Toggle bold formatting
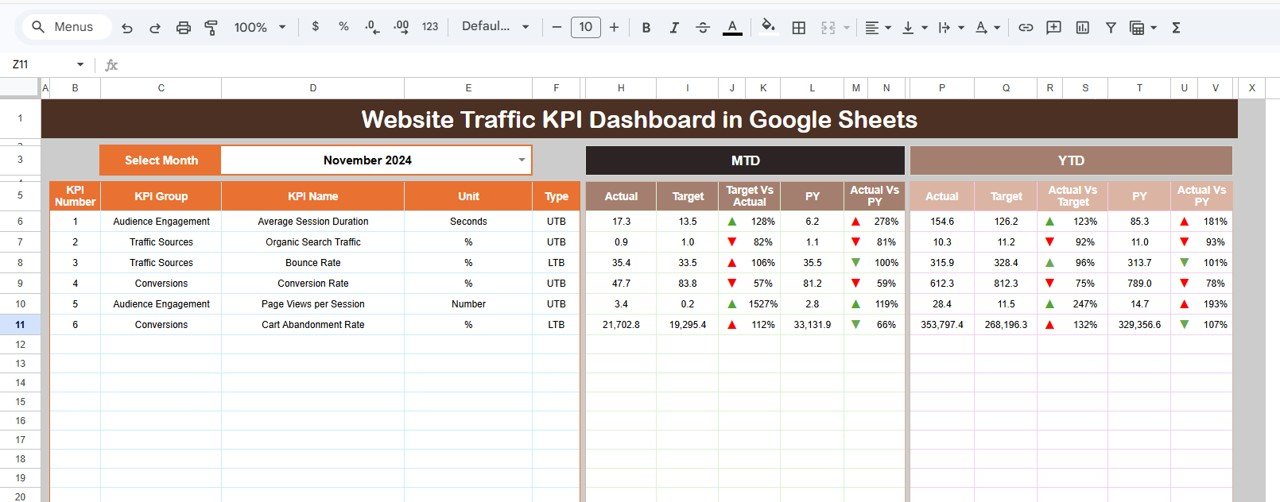 point(646,28)
